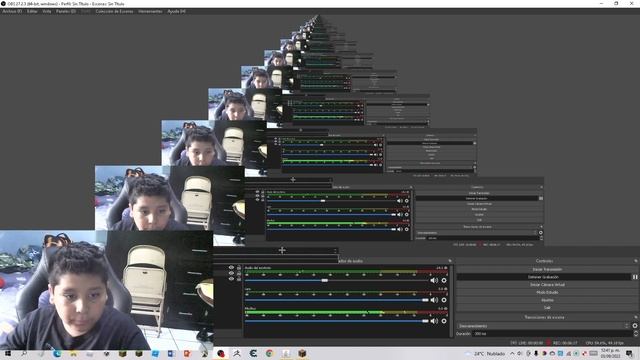Toggle the top source eye visibility icon
This screenshot has width=640, height=360.
tap(231, 267)
